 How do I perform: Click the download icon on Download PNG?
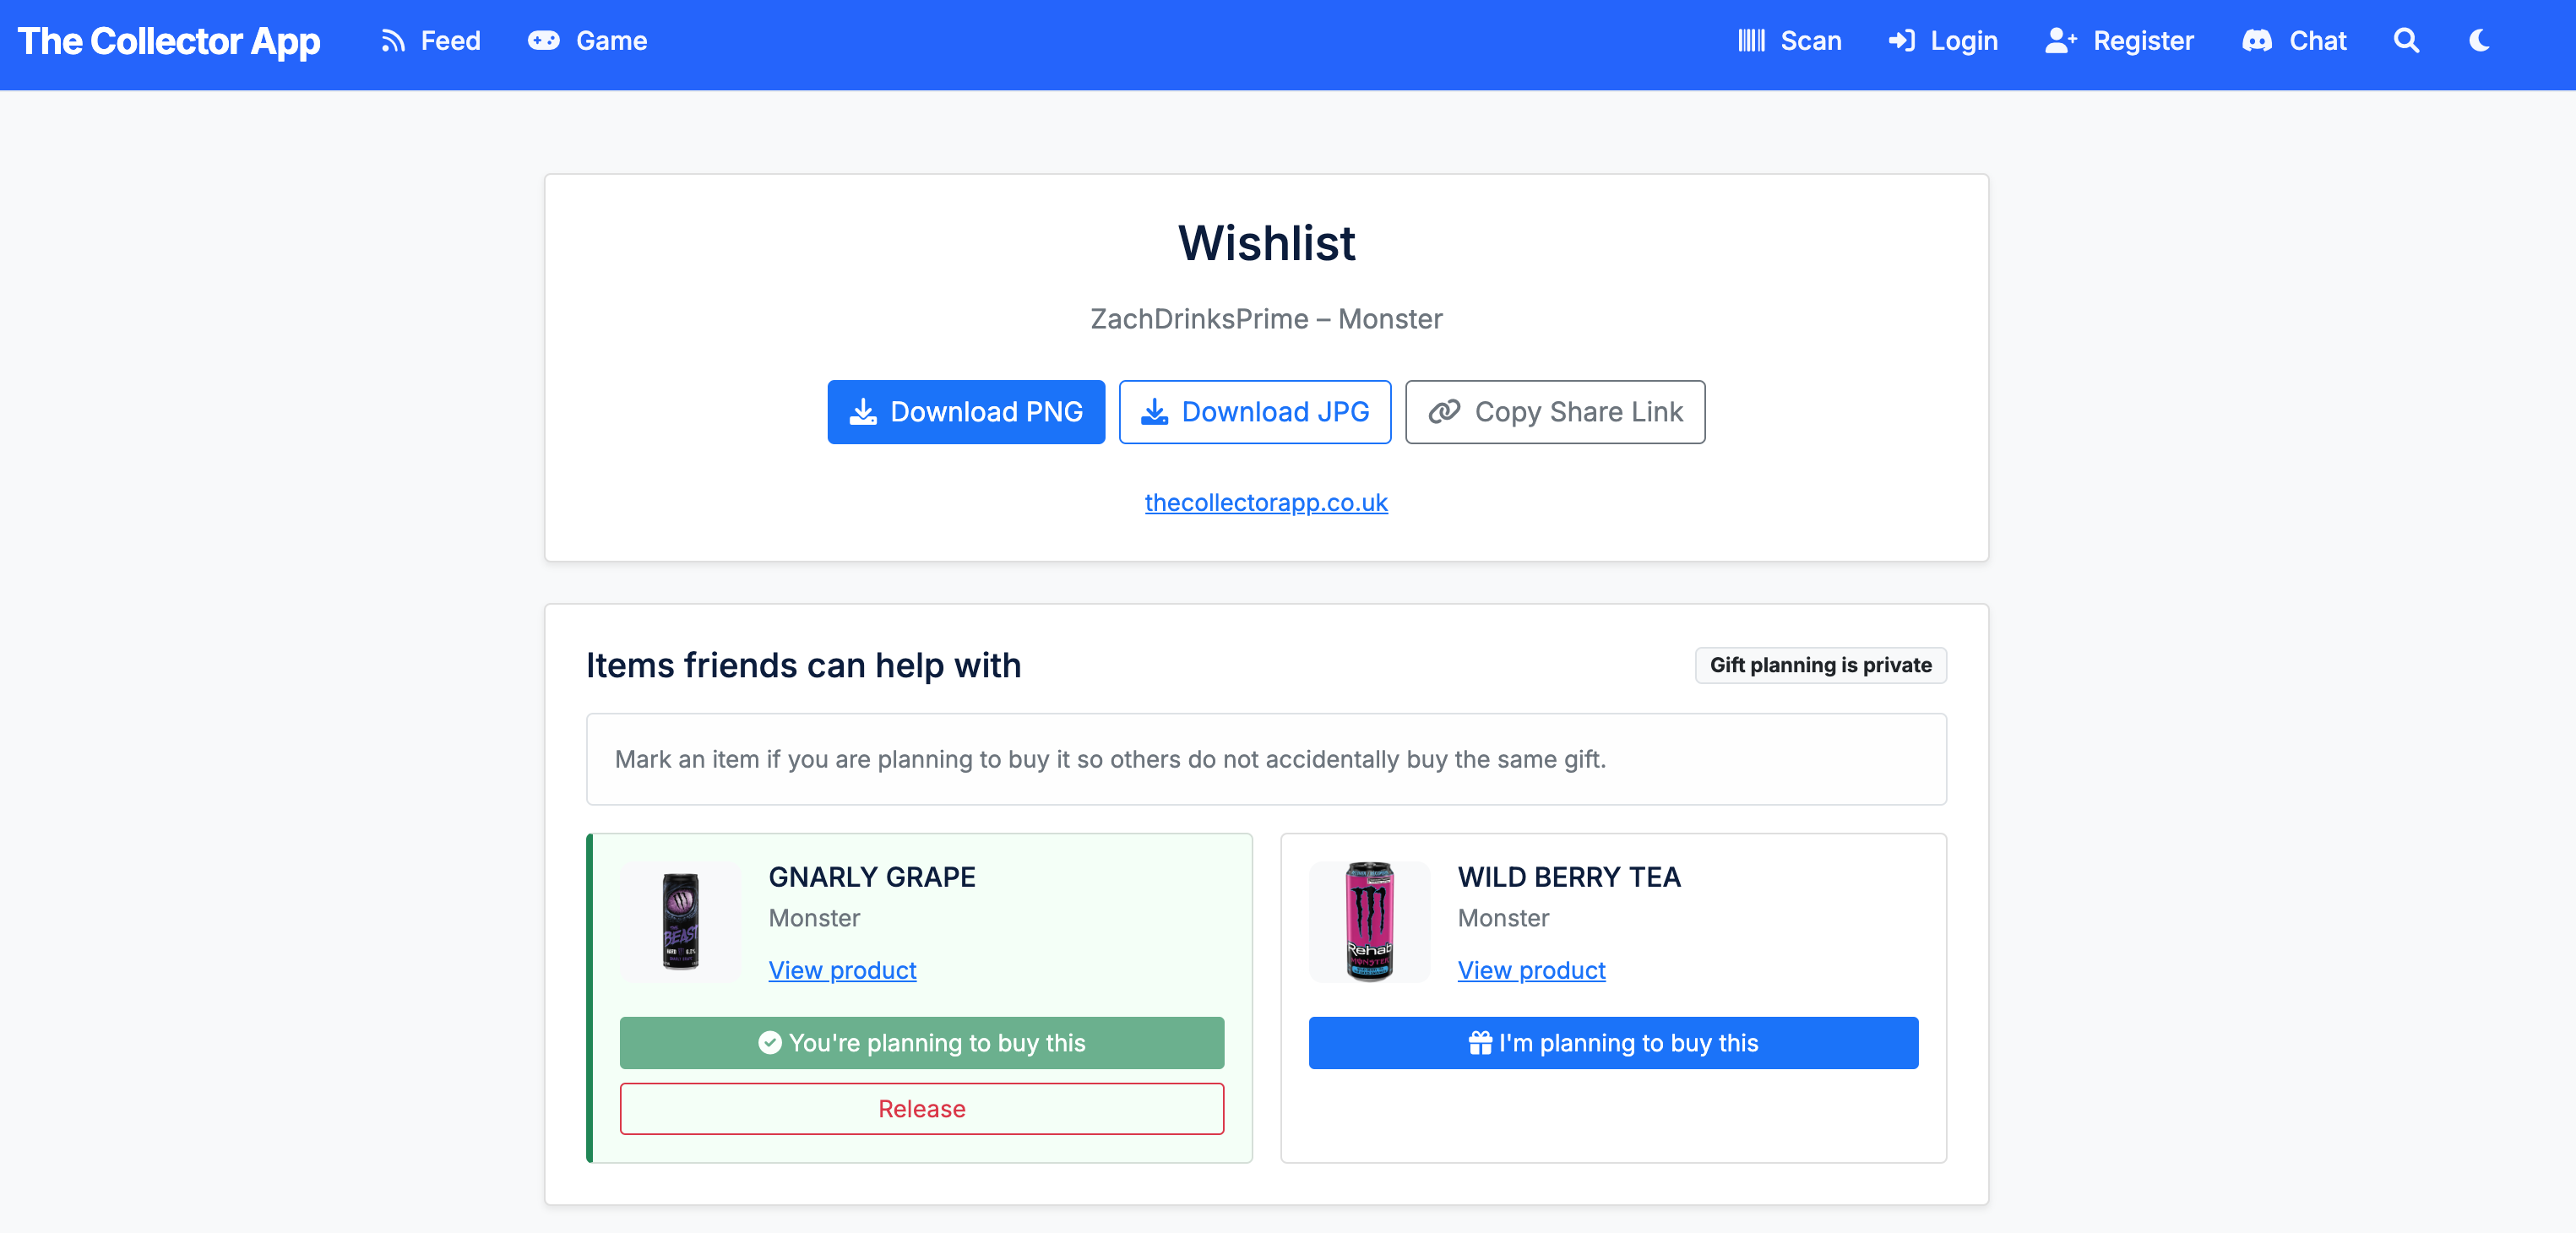(864, 411)
